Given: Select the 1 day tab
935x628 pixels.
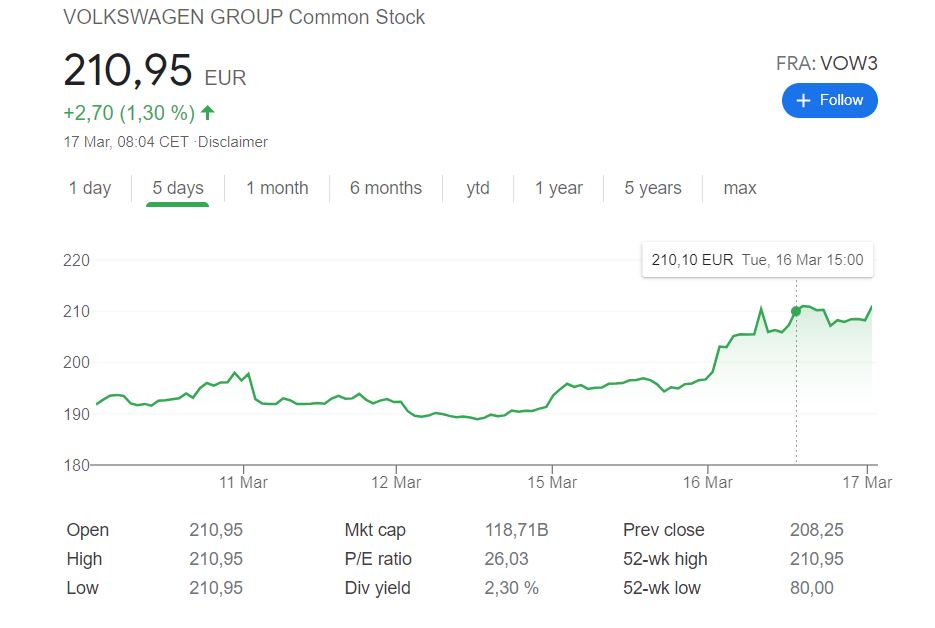Looking at the screenshot, I should [x=90, y=188].
